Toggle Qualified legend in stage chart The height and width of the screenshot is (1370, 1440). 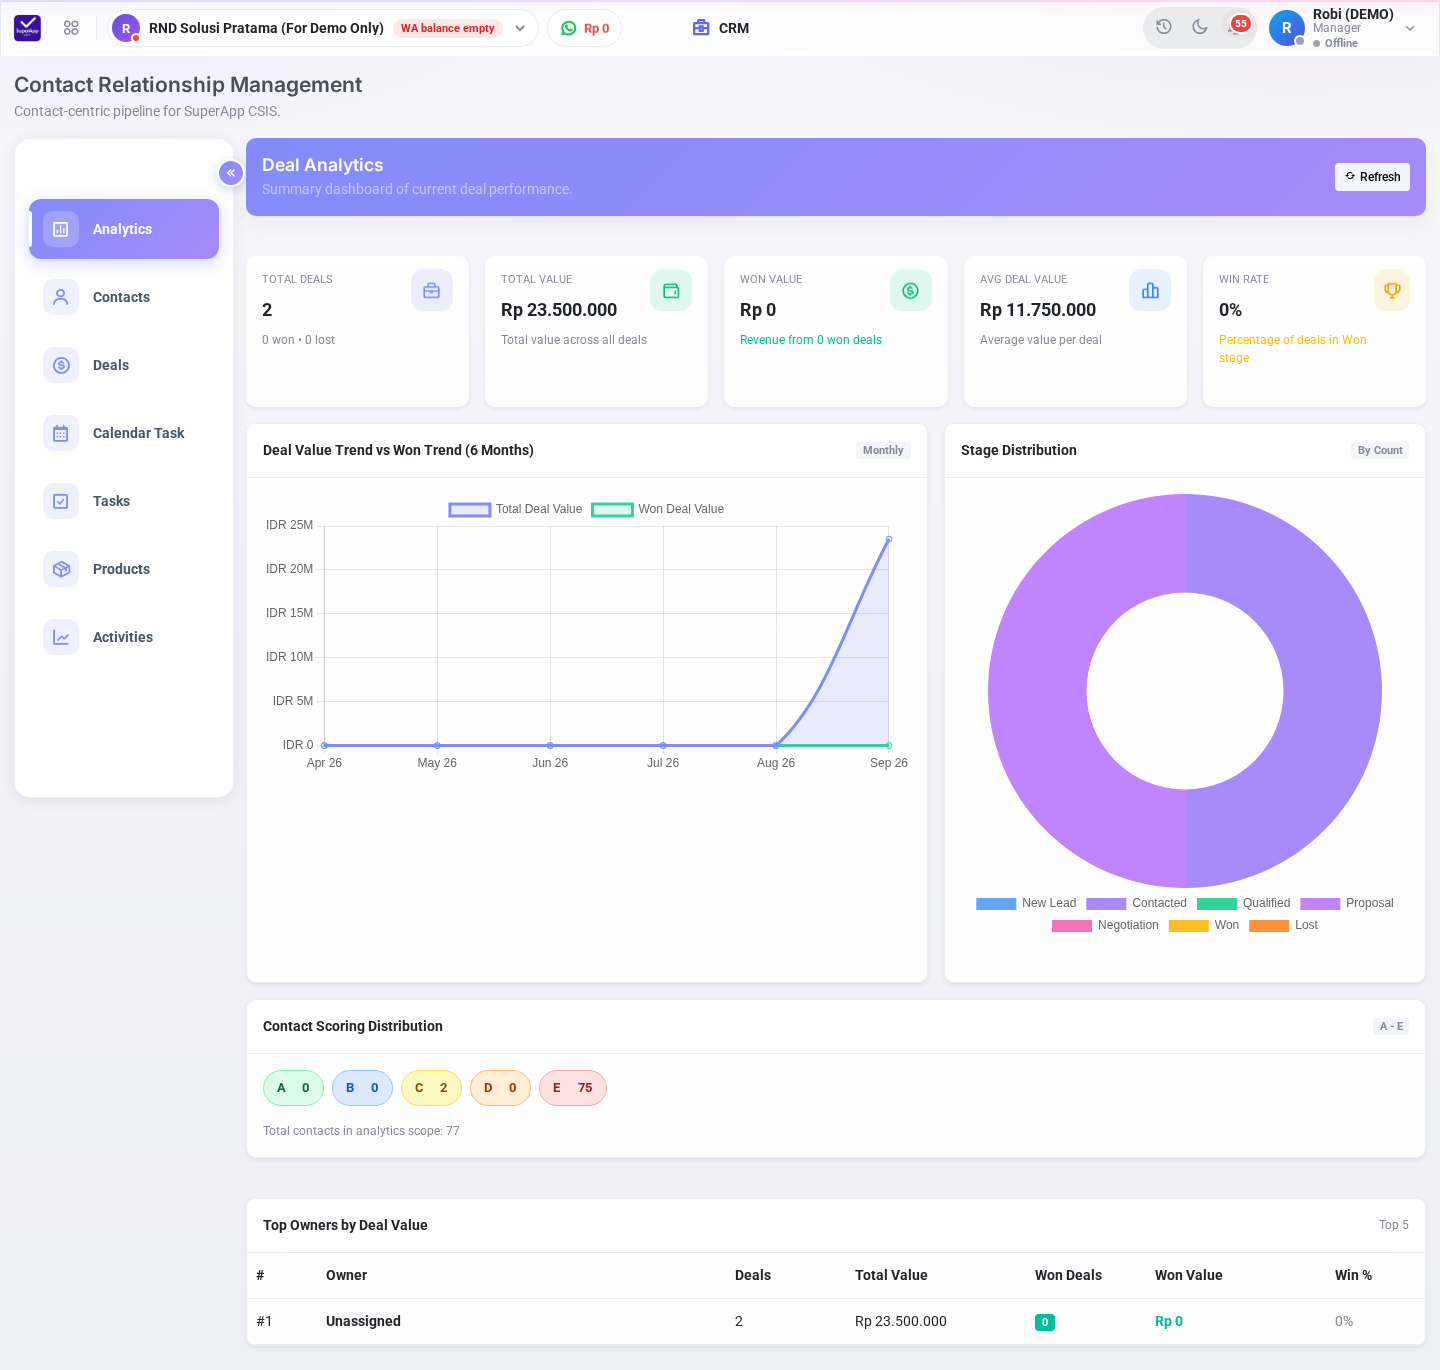(x=1243, y=903)
